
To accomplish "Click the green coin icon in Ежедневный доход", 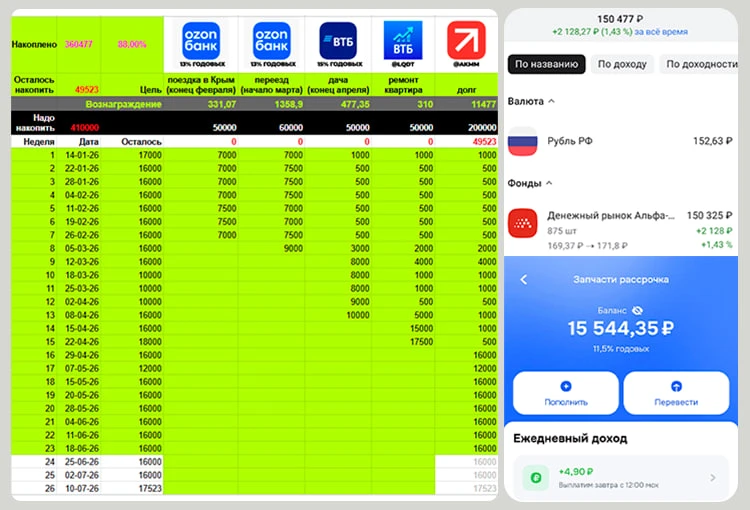I will (536, 477).
